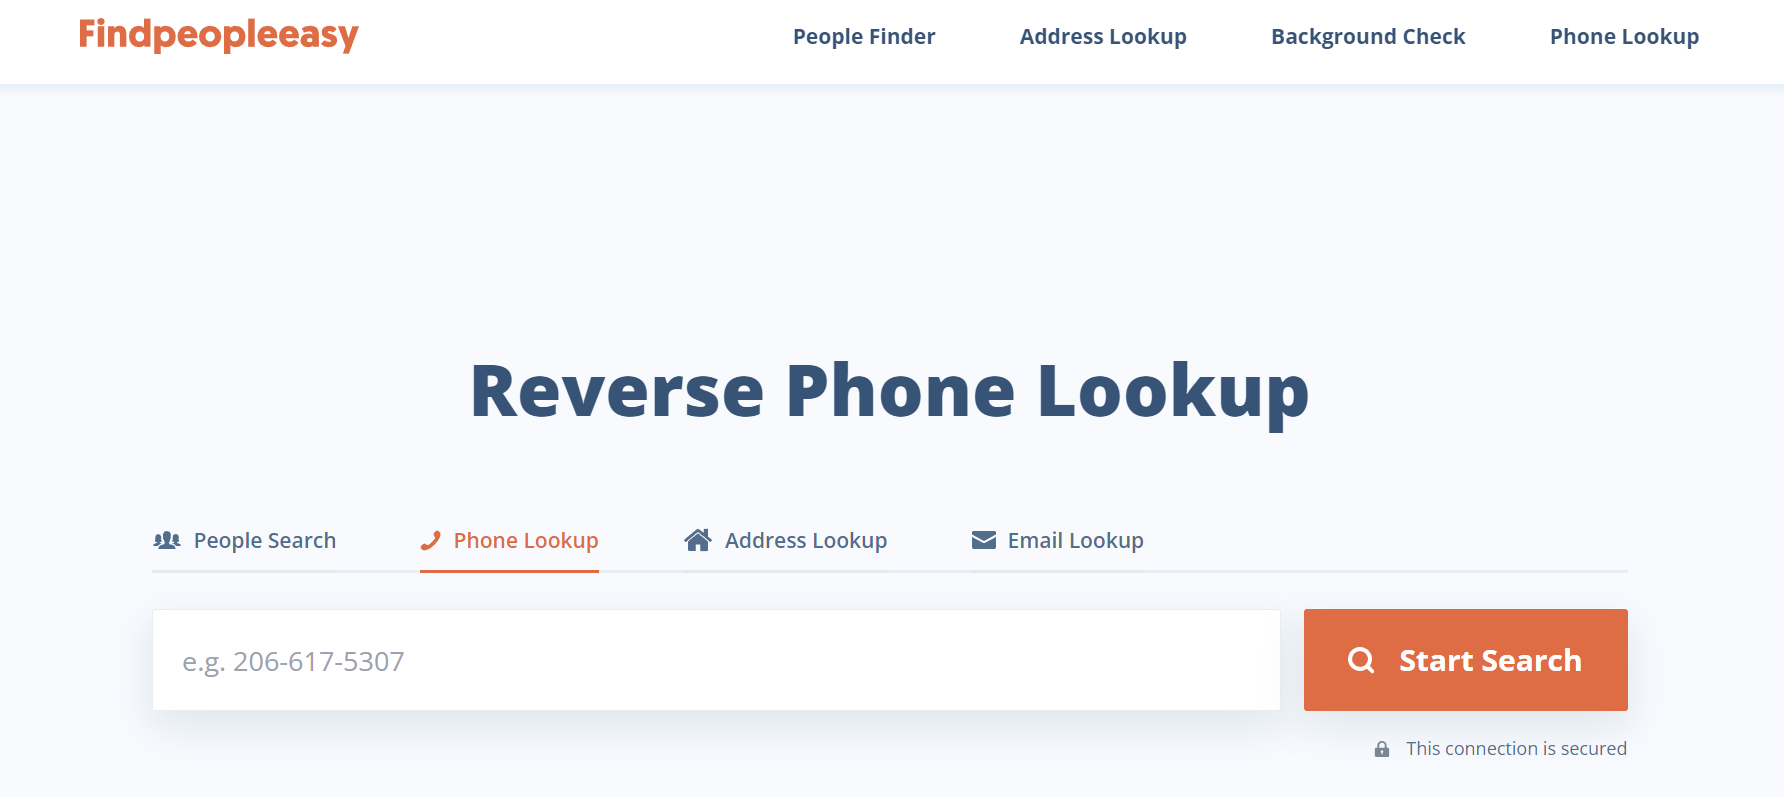Click the magnifier icon in Start Search
Viewport: 1784px width, 797px height.
[1361, 660]
